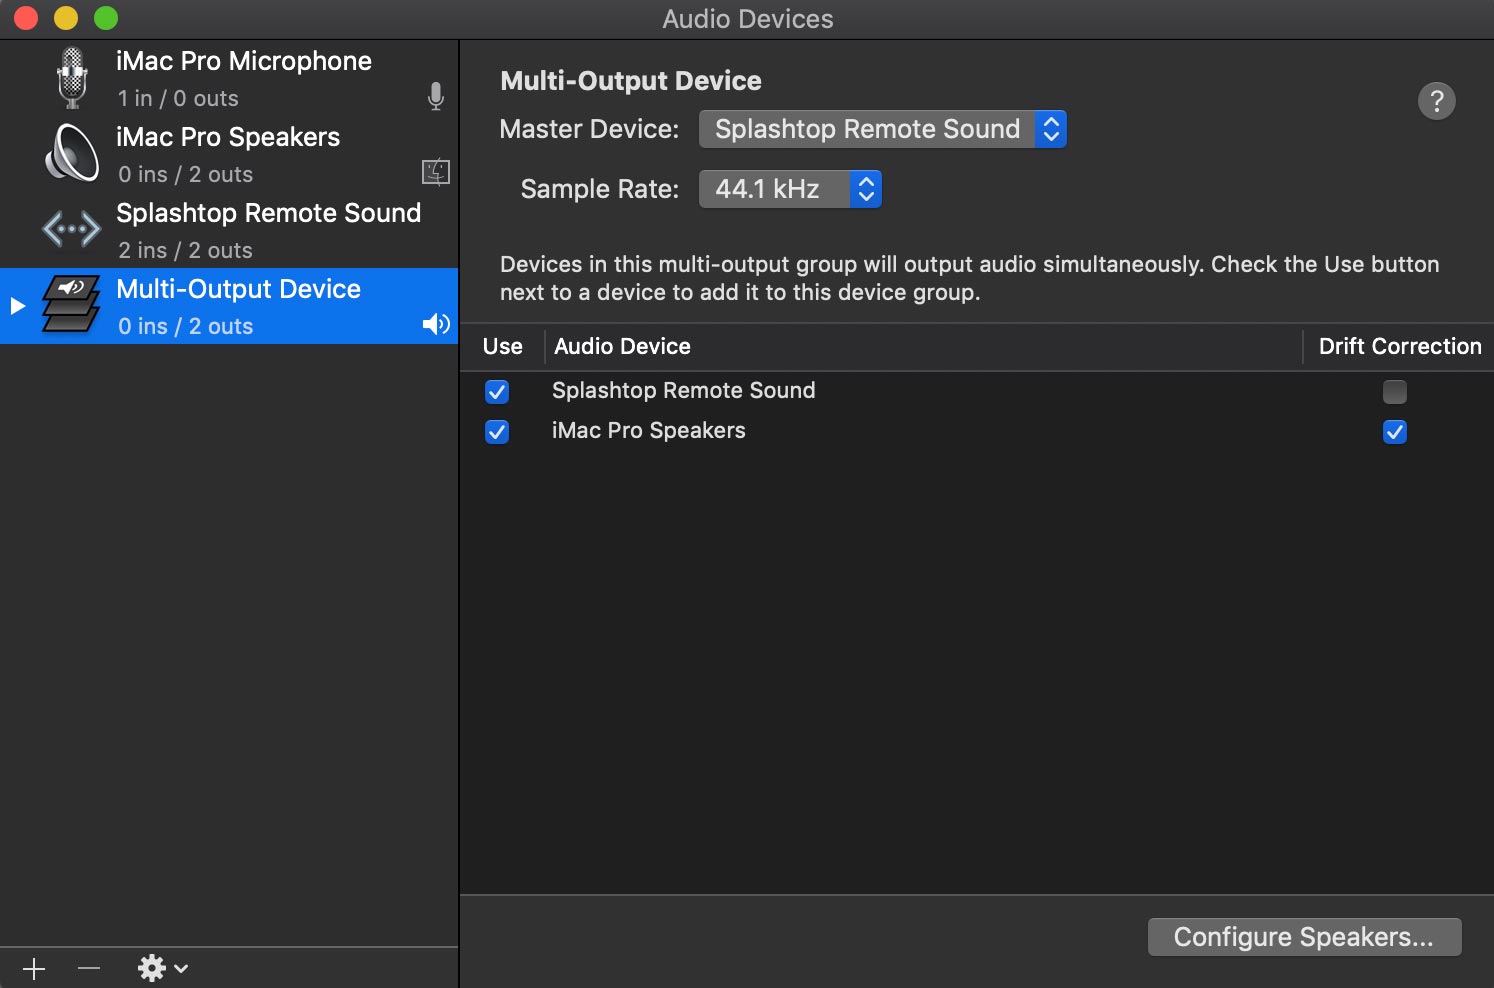Click the Multi-Output Device heading title

[x=631, y=81]
